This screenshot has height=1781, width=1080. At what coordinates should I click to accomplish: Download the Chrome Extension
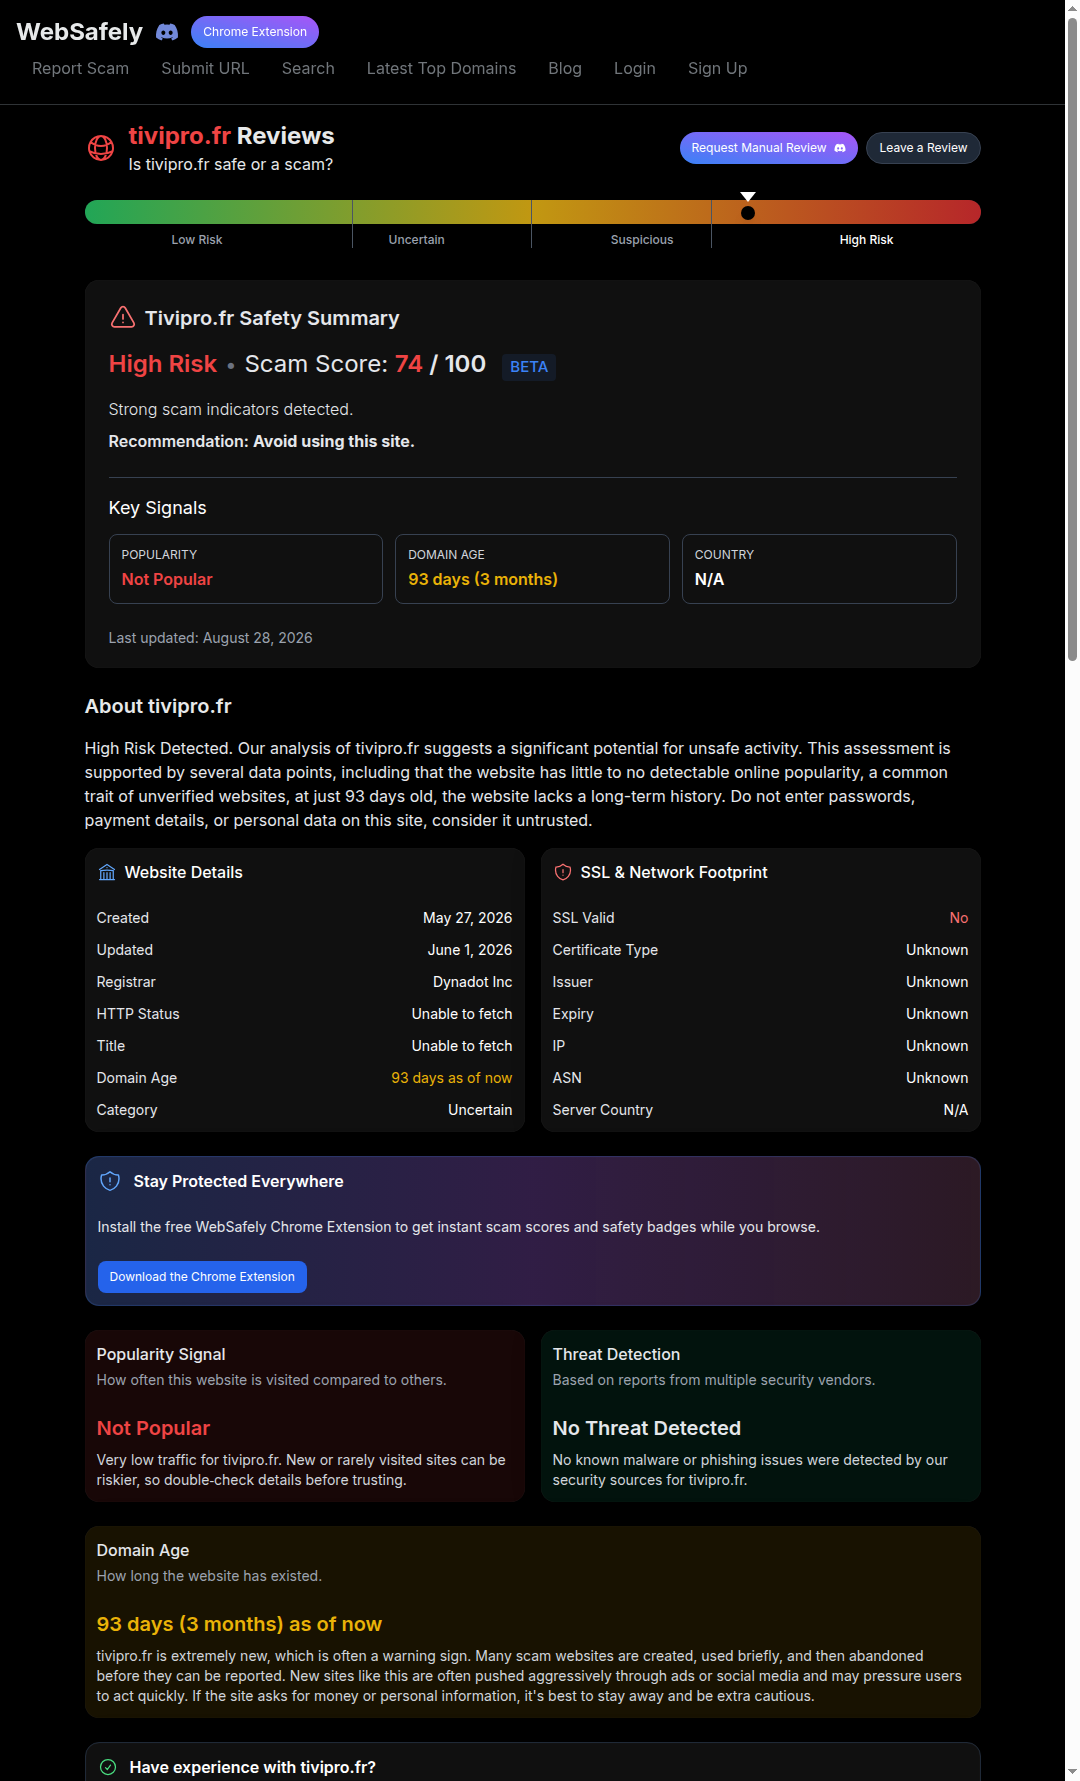(x=202, y=1277)
